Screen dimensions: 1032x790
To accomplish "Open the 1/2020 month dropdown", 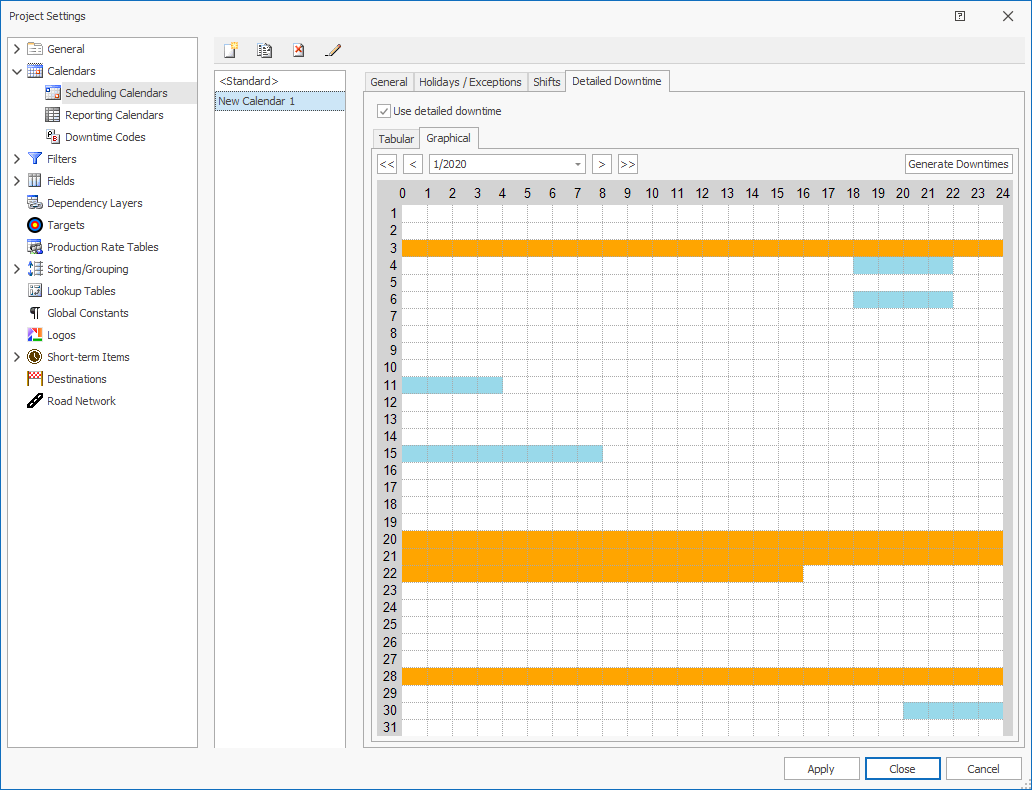I will [578, 164].
